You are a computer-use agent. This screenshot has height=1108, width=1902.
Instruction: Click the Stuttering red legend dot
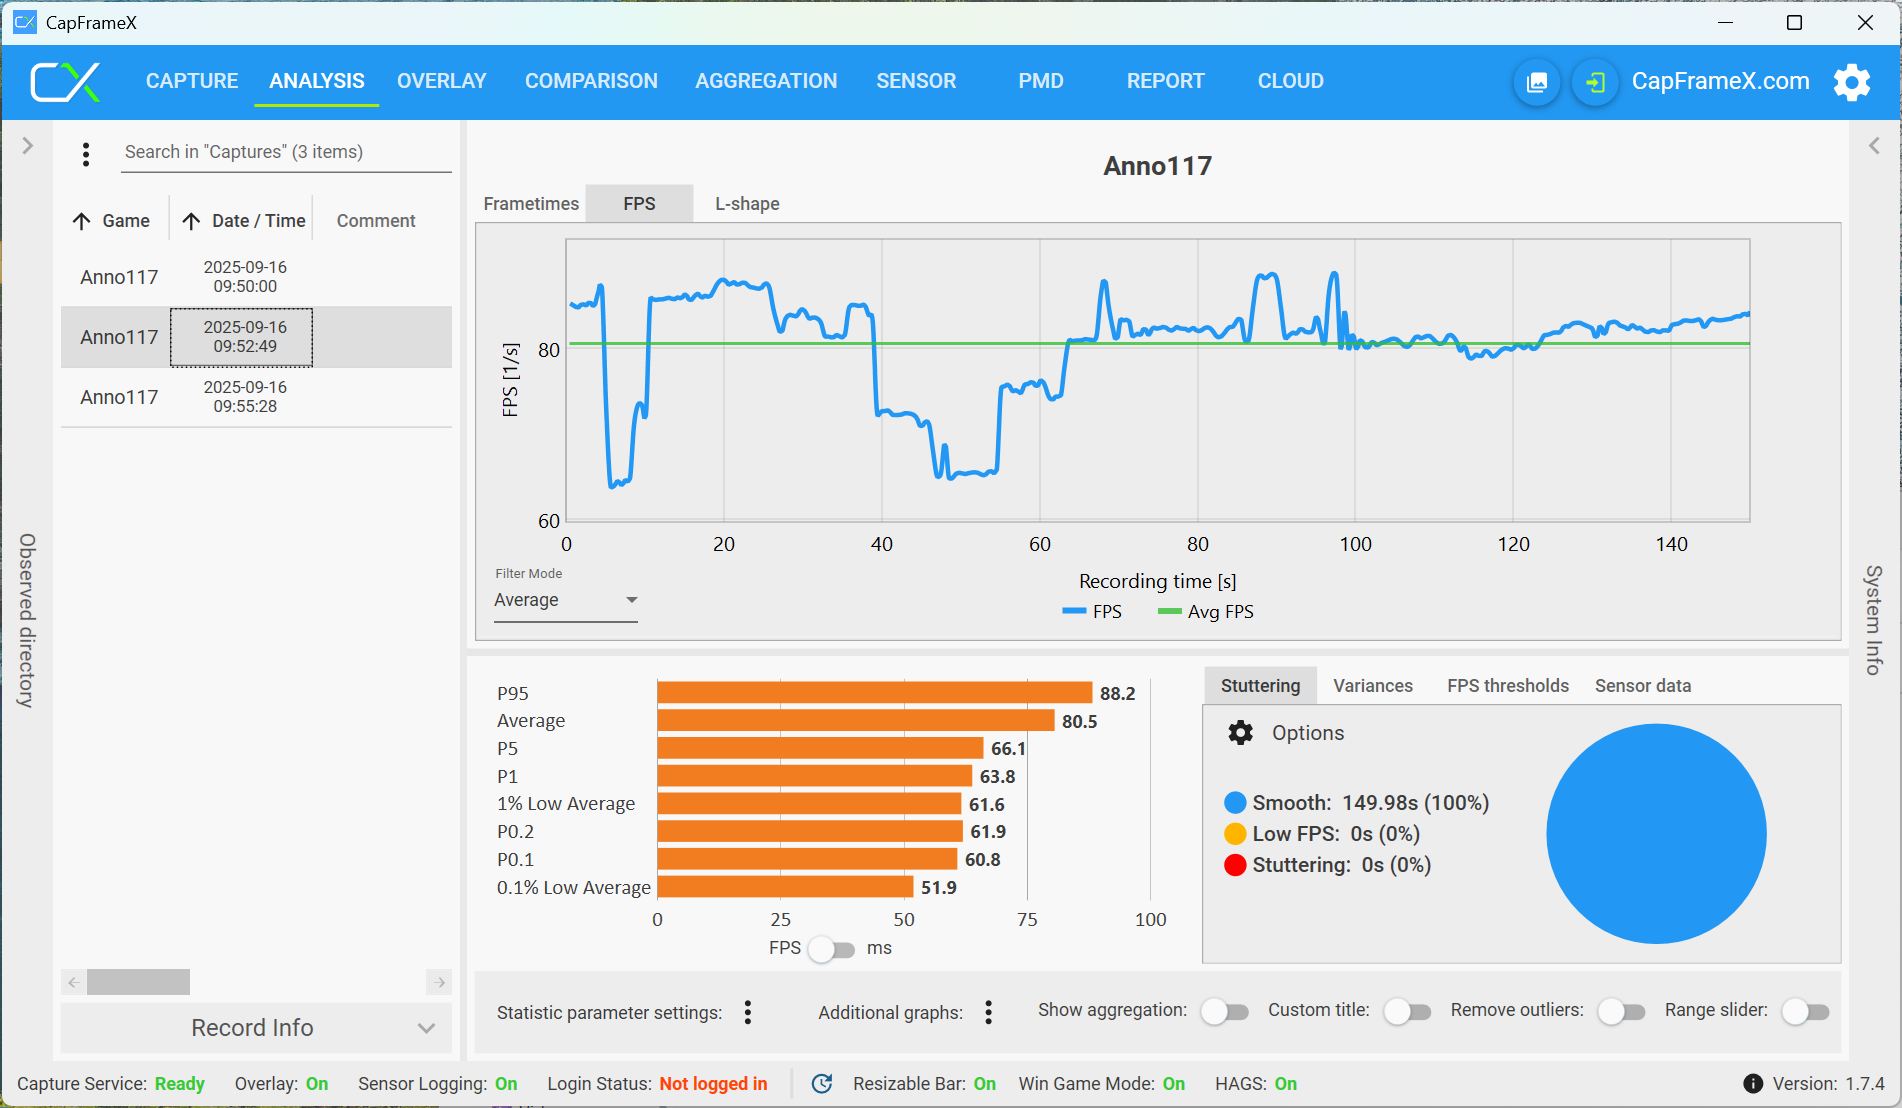click(x=1235, y=865)
